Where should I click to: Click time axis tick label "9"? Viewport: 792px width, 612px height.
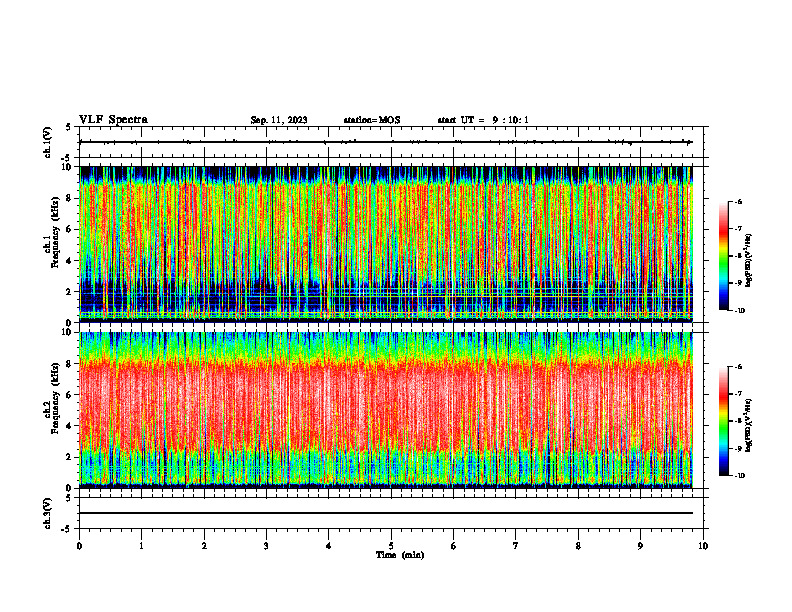point(640,546)
